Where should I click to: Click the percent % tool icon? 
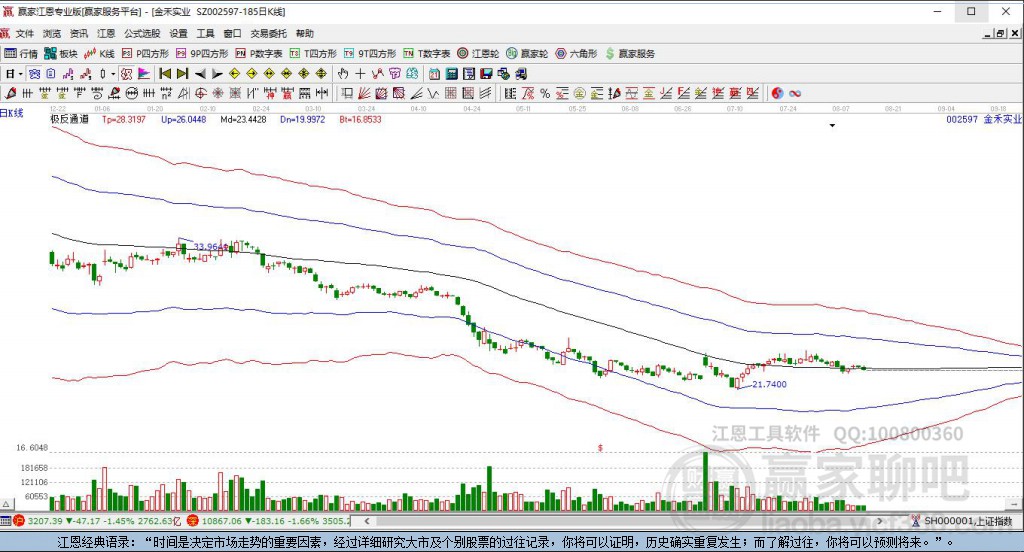[x=545, y=93]
